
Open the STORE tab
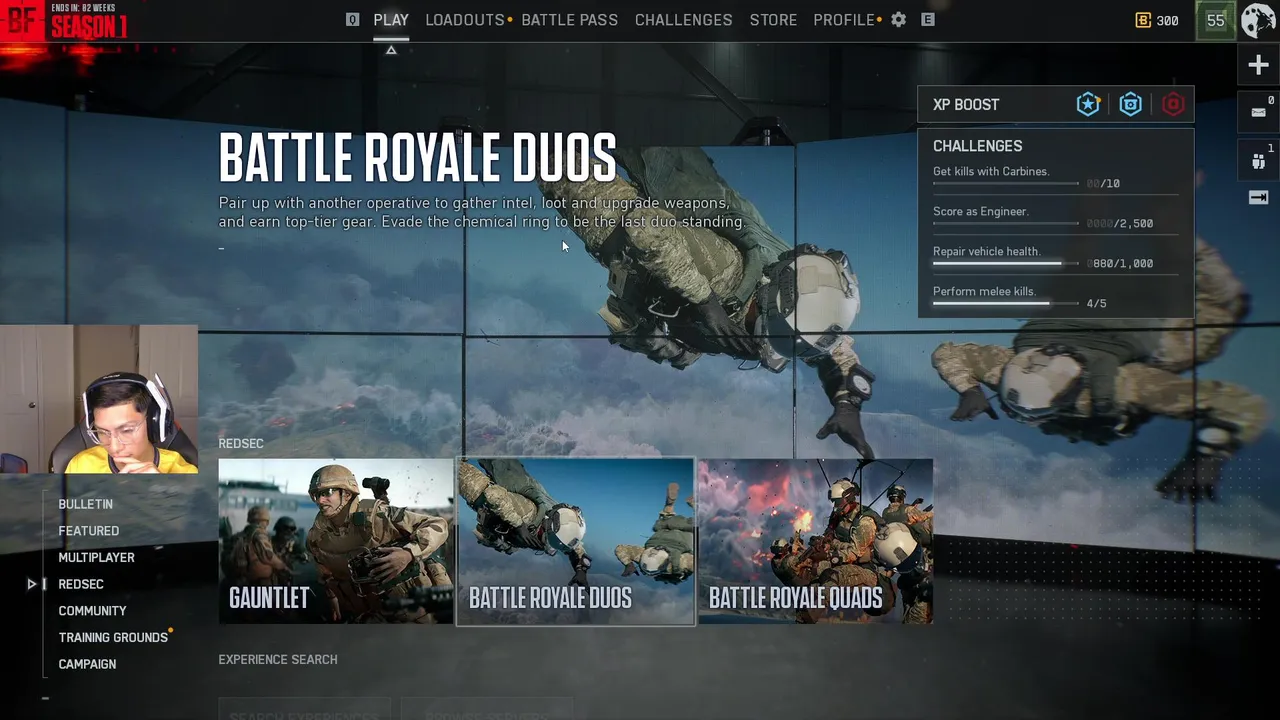click(773, 20)
